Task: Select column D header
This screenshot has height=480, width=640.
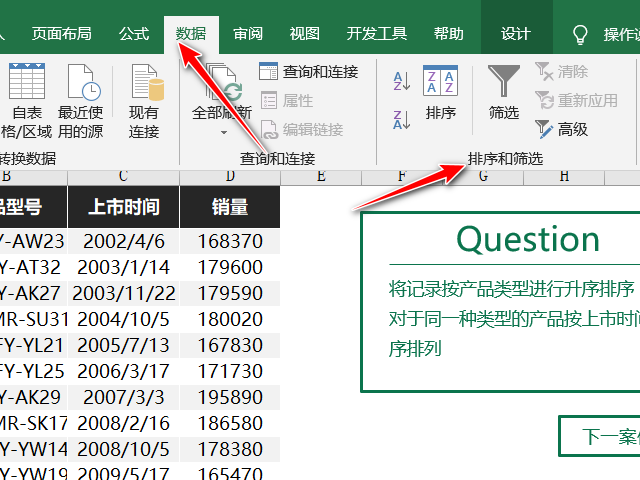Action: point(230,177)
